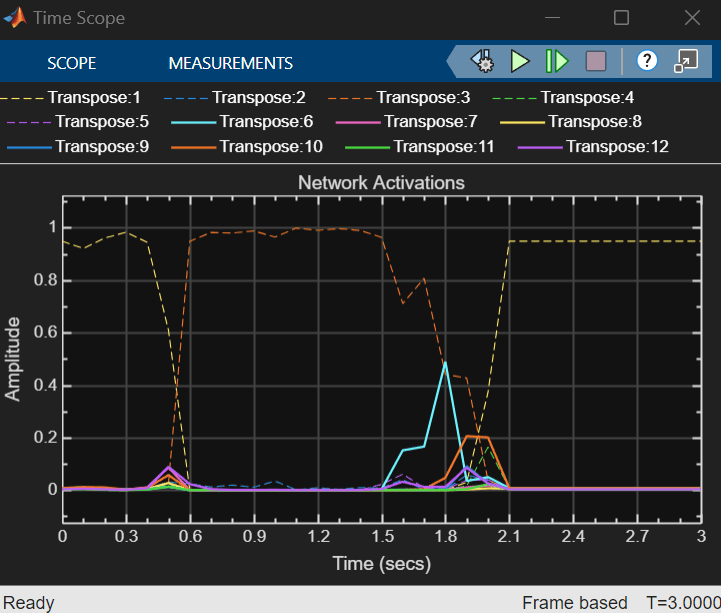
Task: Click the MATLAB logo in title bar
Action: click(x=15, y=18)
